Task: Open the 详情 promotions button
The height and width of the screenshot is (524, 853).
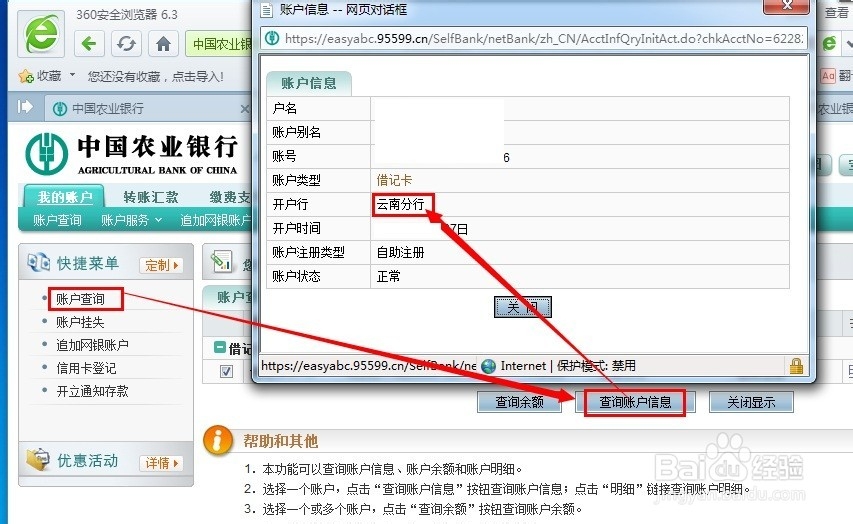Action: (161, 463)
